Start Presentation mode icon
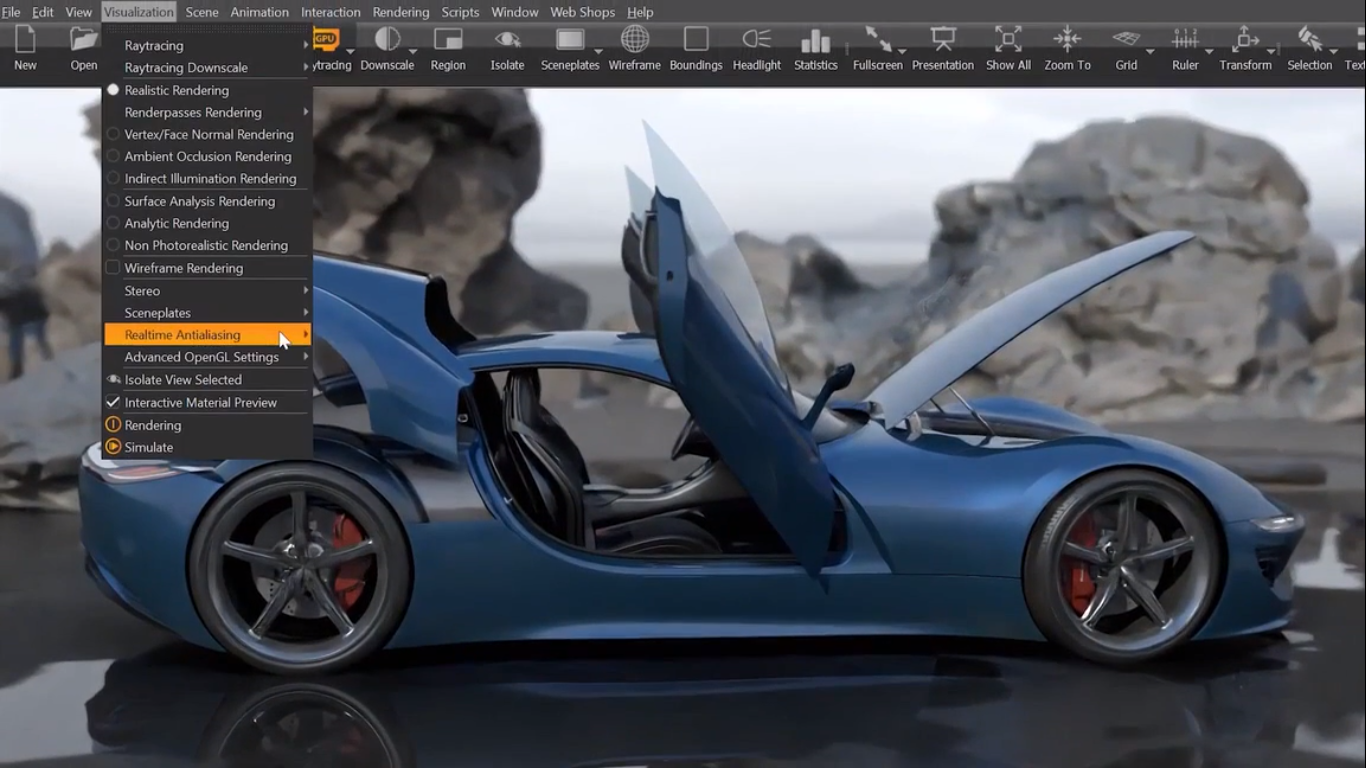The width and height of the screenshot is (1366, 768). [x=943, y=40]
